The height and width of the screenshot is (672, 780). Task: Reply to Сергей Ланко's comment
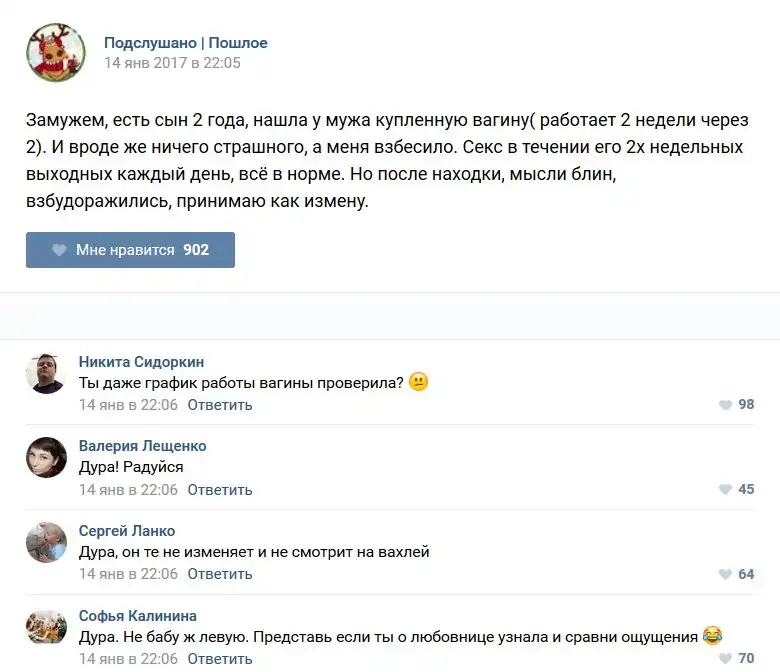[x=220, y=574]
